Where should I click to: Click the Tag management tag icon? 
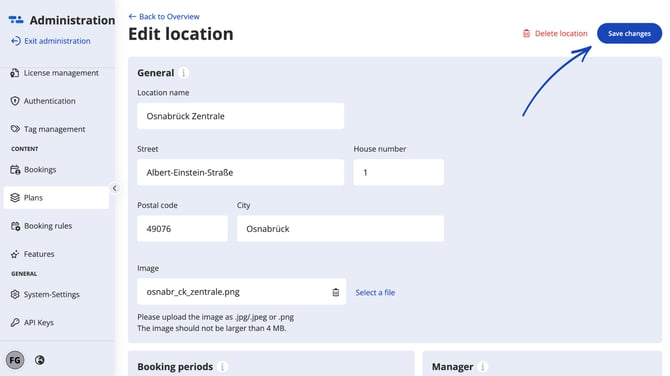click(x=15, y=129)
